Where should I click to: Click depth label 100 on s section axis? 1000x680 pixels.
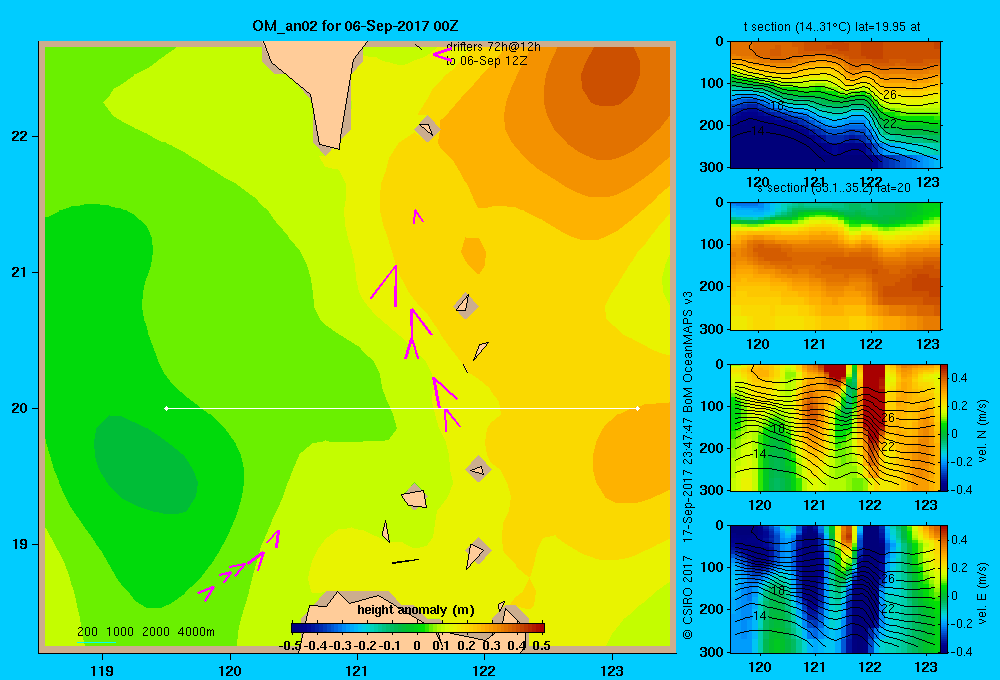[712, 244]
